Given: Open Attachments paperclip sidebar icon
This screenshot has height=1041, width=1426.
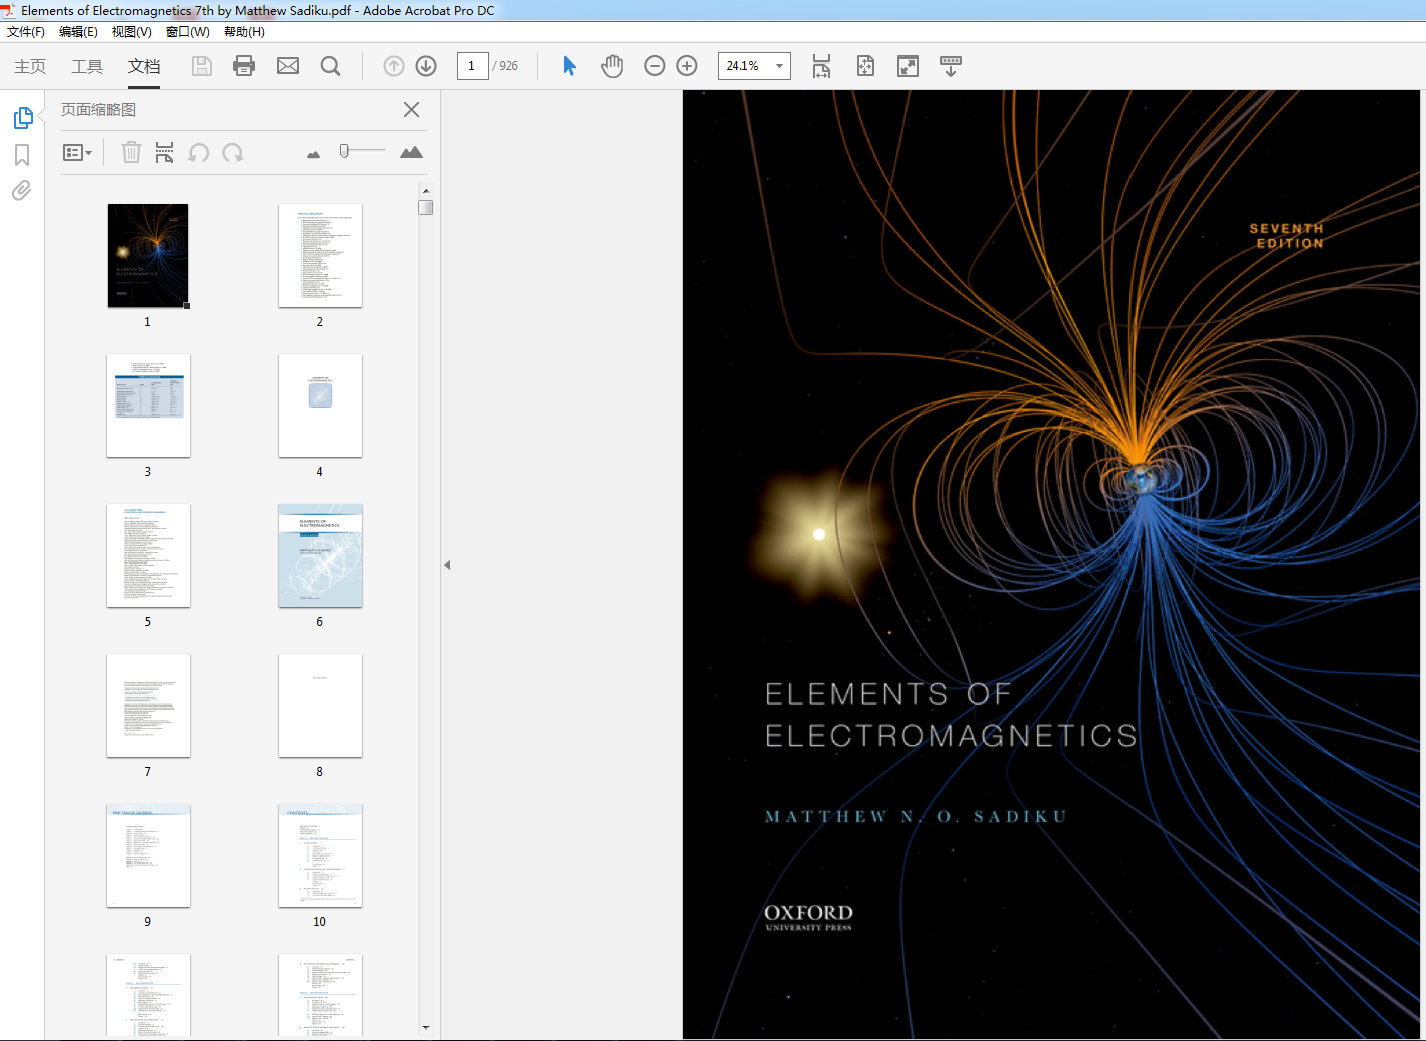Looking at the screenshot, I should [x=22, y=190].
